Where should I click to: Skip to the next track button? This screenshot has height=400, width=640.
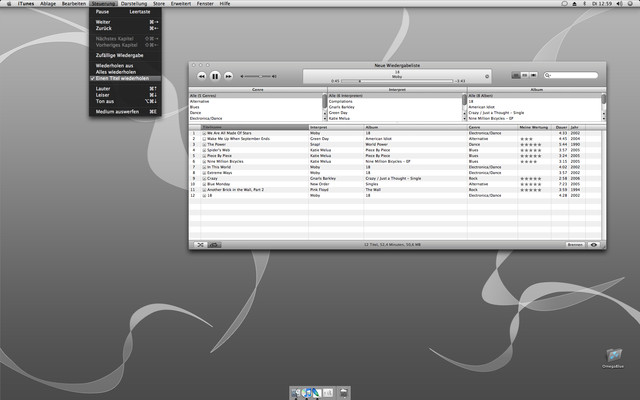(x=229, y=75)
